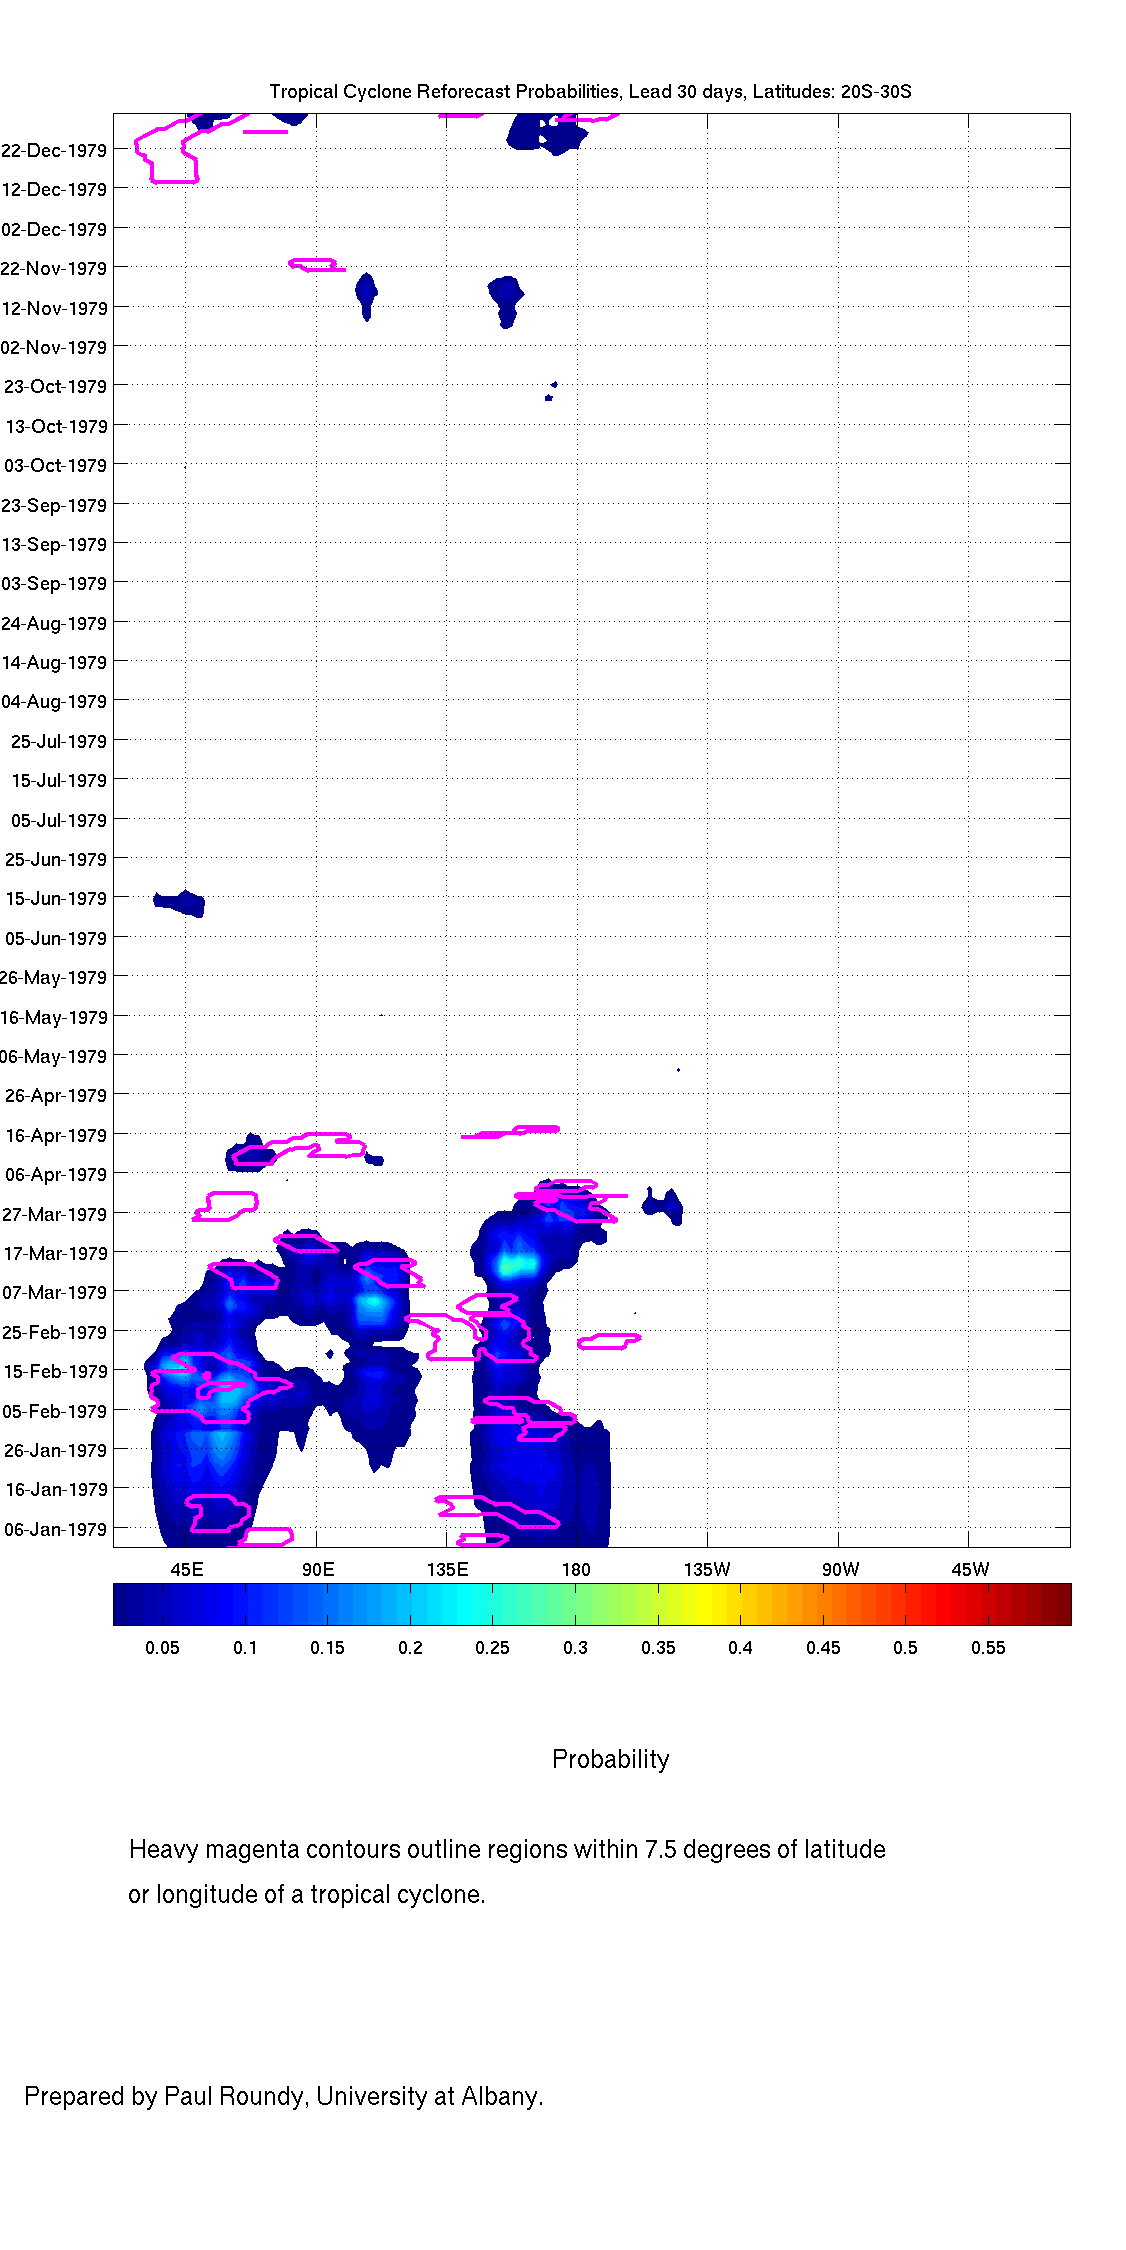The height and width of the screenshot is (2250, 1126).
Task: Click the 03-Oct-1979 date label
Action: click(x=55, y=466)
